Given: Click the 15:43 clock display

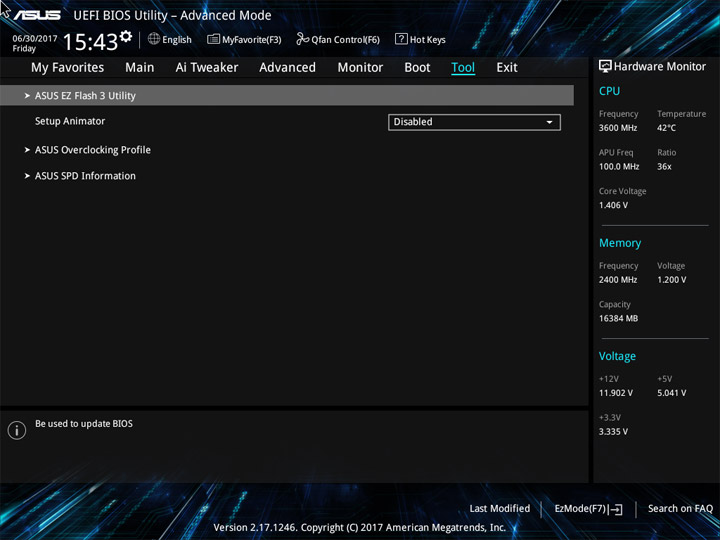Looking at the screenshot, I should tap(90, 42).
